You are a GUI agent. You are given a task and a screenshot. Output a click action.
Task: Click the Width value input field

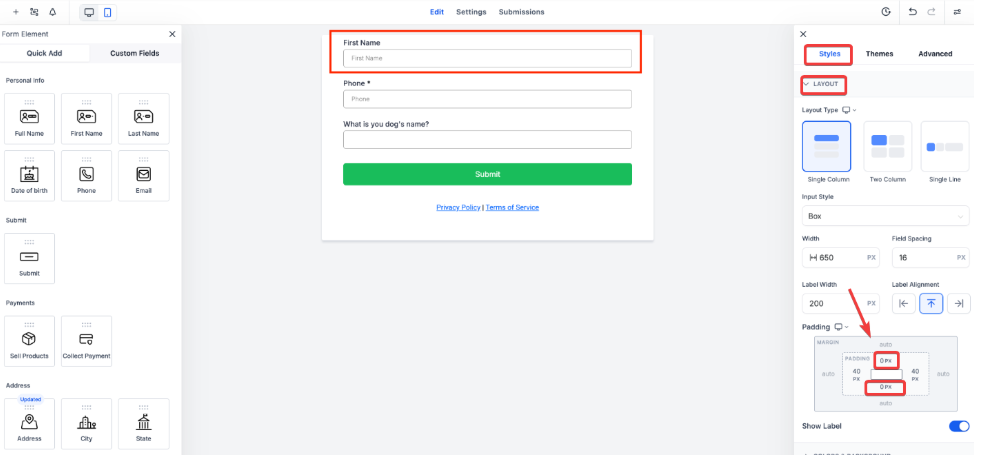point(841,258)
